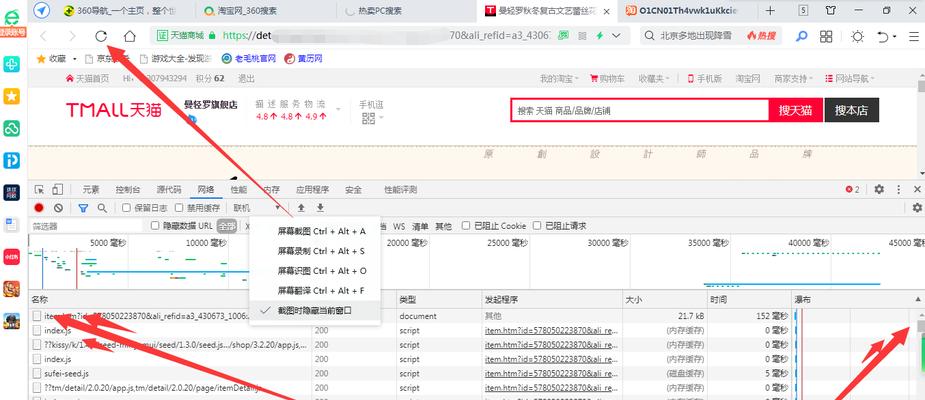925x400 pixels.
Task: Import HAR file upload arrow
Action: click(x=301, y=208)
